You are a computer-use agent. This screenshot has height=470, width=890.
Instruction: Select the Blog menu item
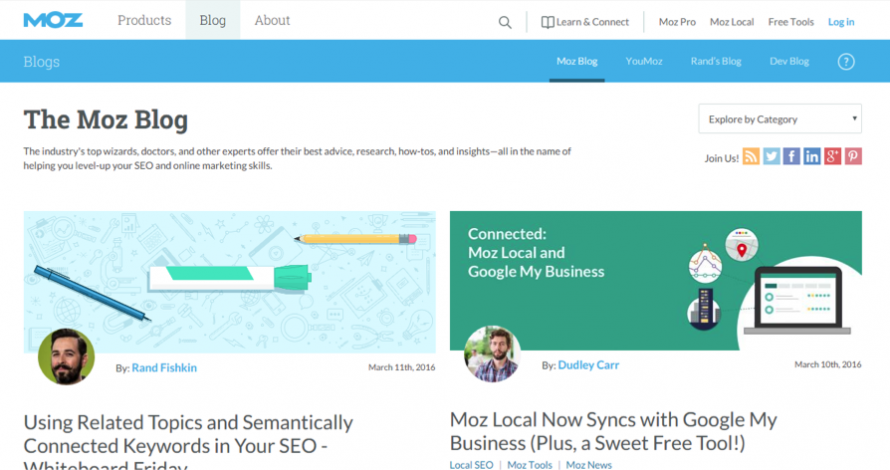pyautogui.click(x=213, y=20)
